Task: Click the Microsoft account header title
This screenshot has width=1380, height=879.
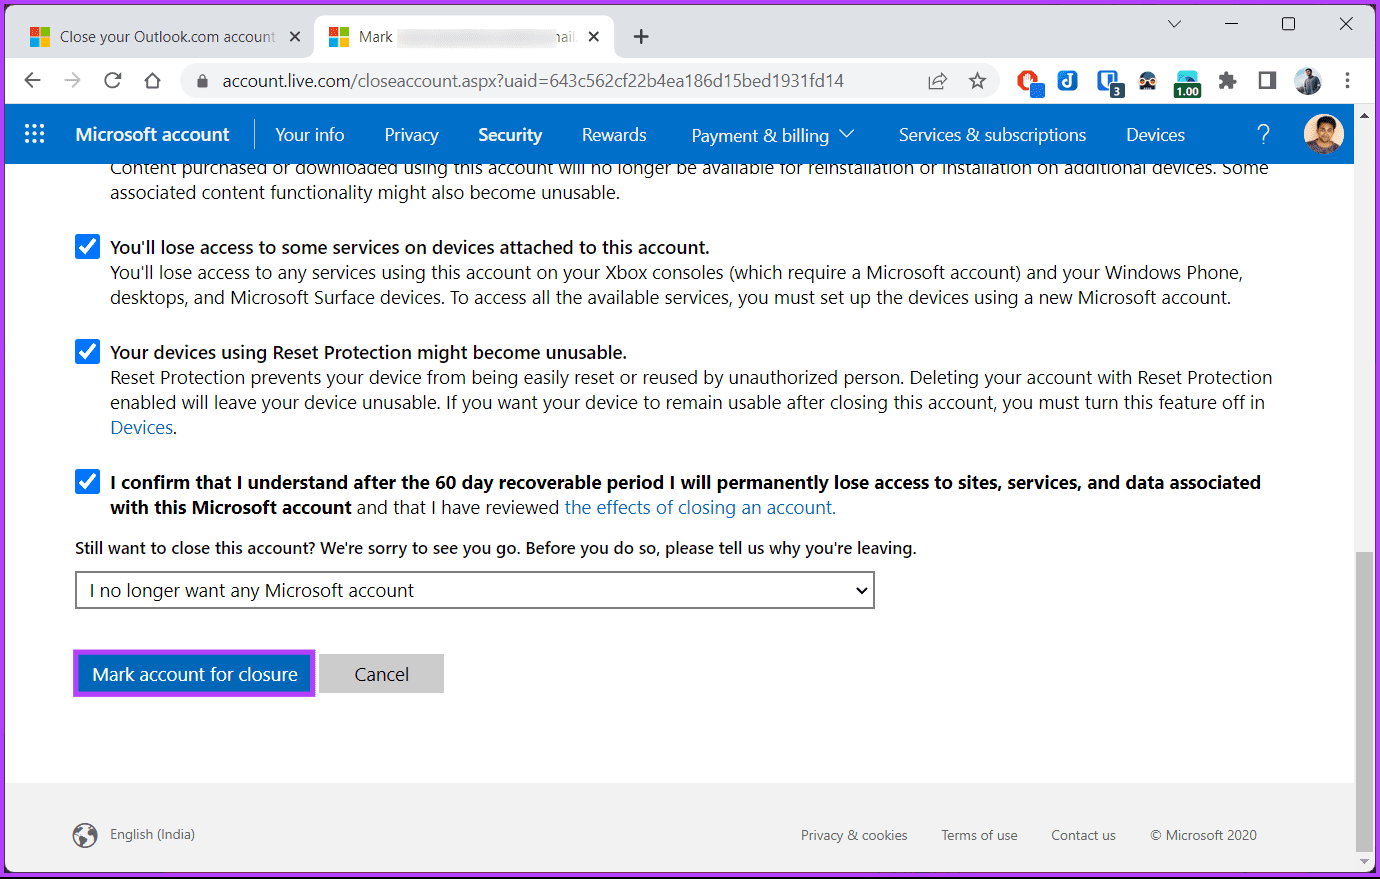Action: tap(152, 135)
